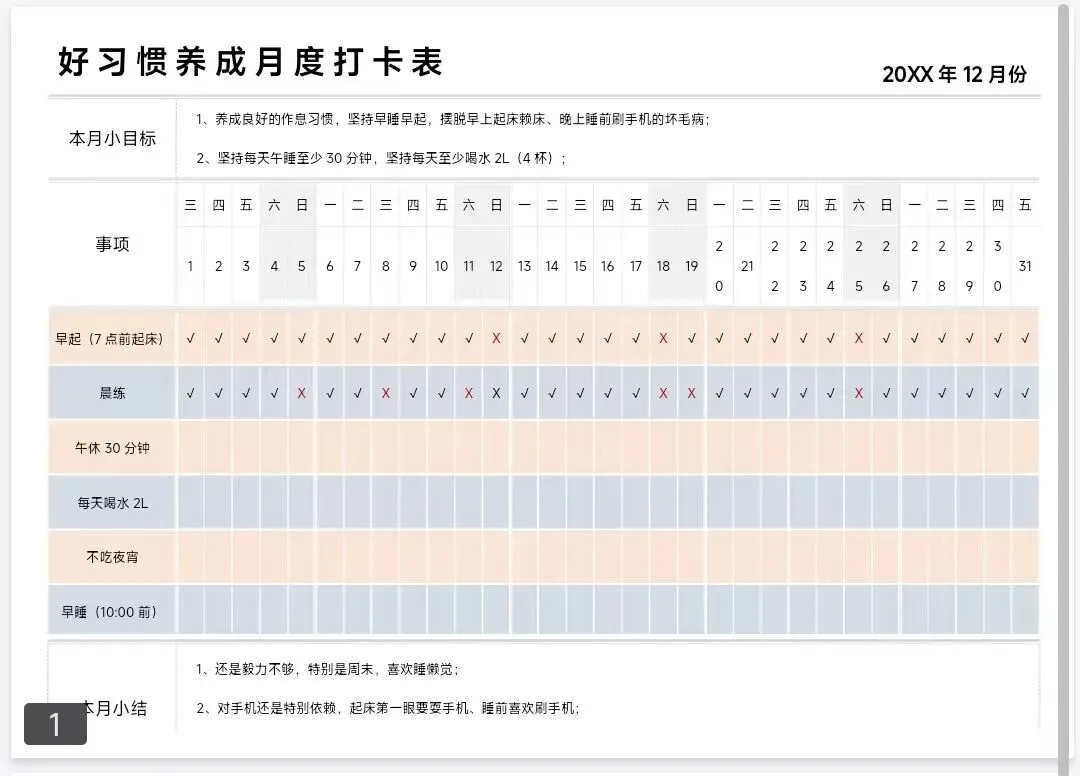
Task: Click the red X in 晨练 row, day 19
Action: tap(692, 393)
